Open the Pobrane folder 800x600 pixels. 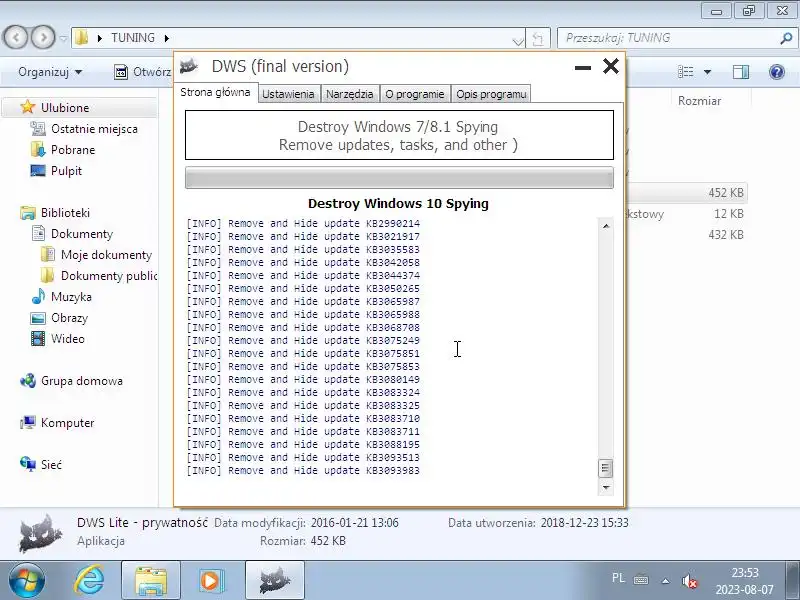coord(72,149)
